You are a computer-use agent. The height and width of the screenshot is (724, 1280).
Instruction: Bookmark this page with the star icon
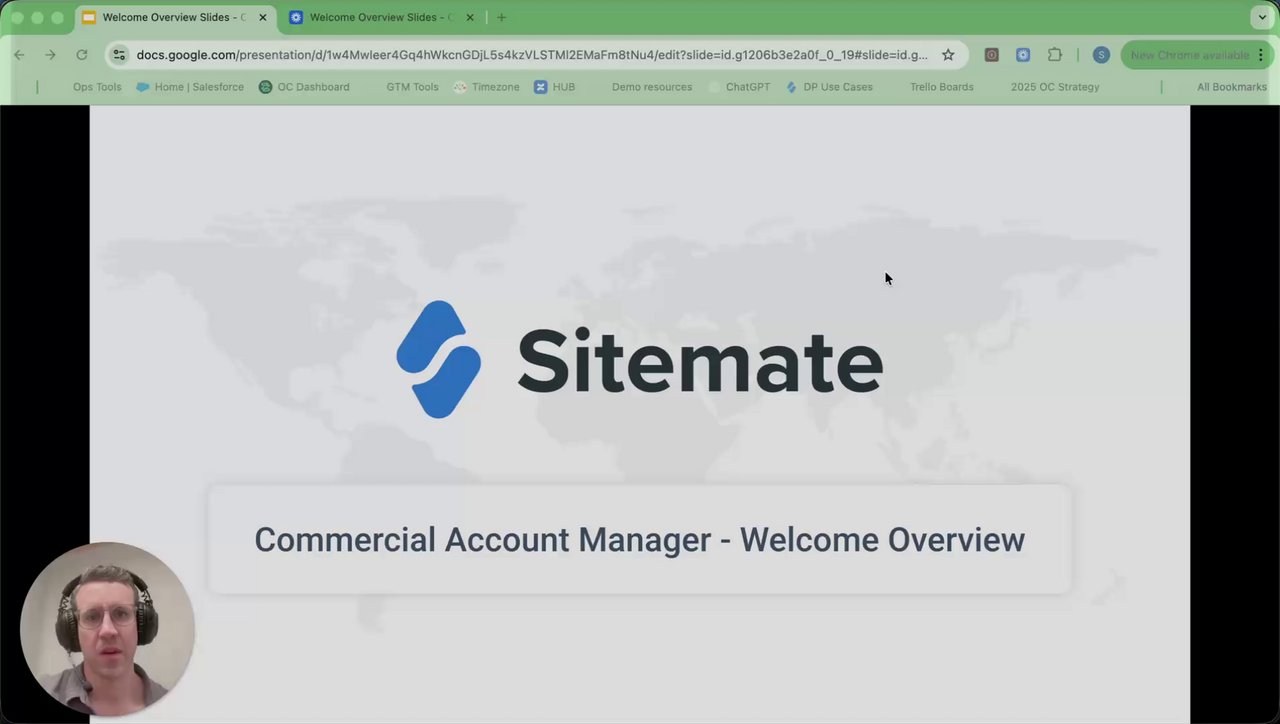pyautogui.click(x=948, y=55)
